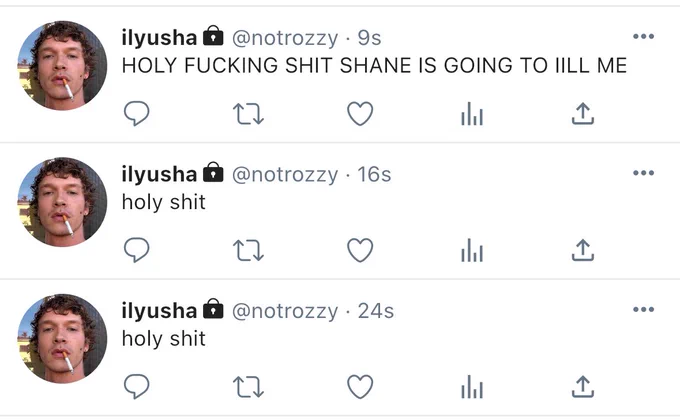
Task: Open more options for the 24s tweet
Action: (644, 309)
